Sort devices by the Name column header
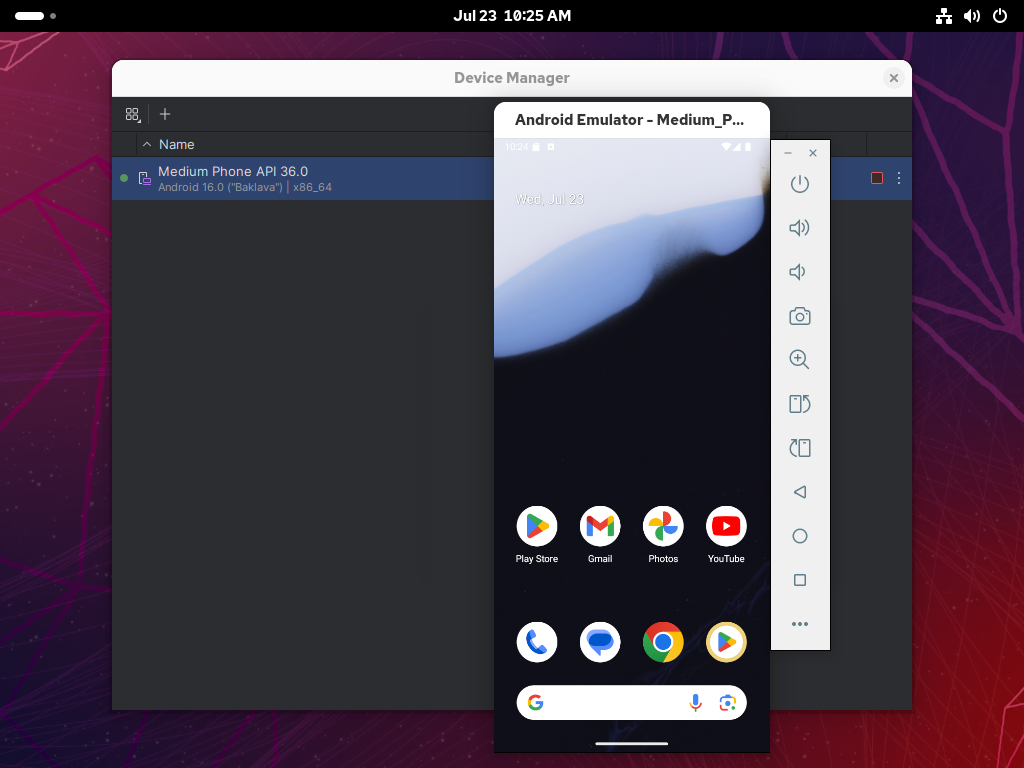This screenshot has width=1024, height=768. (x=176, y=144)
